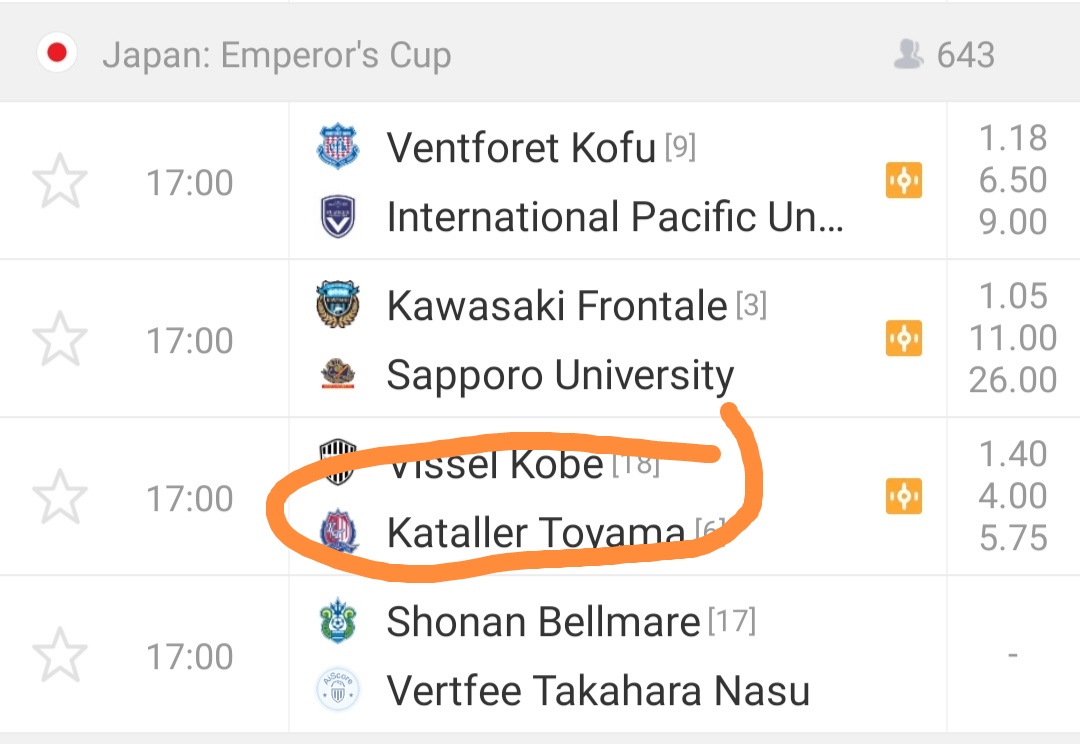Click the Sapporo University team logo

point(338,375)
